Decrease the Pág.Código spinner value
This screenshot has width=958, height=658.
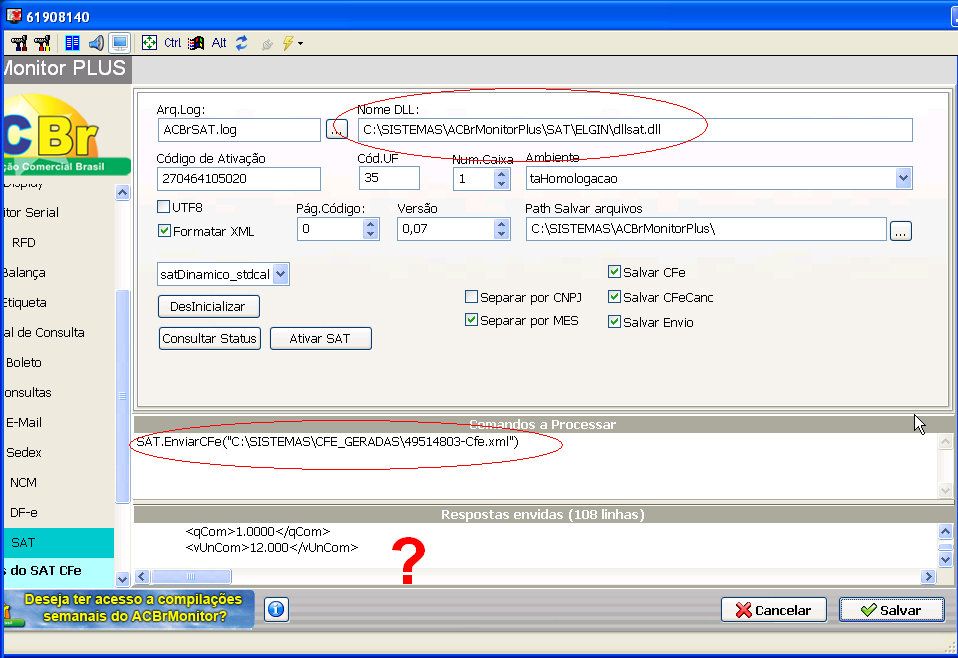click(x=370, y=233)
